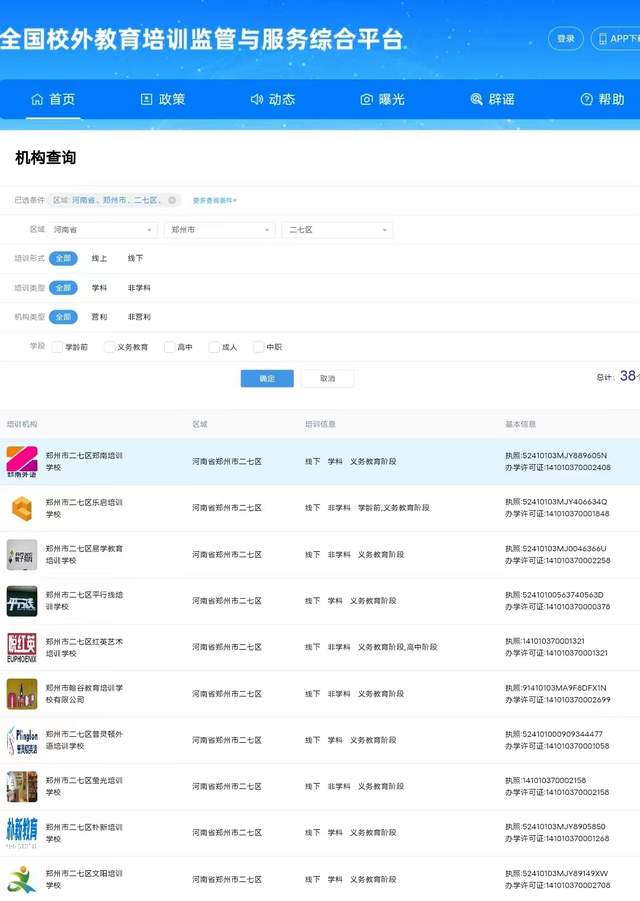Open 郑州市二七区平行线培训学校 name
Image resolution: width=640 pixels, height=901 pixels.
[84, 601]
